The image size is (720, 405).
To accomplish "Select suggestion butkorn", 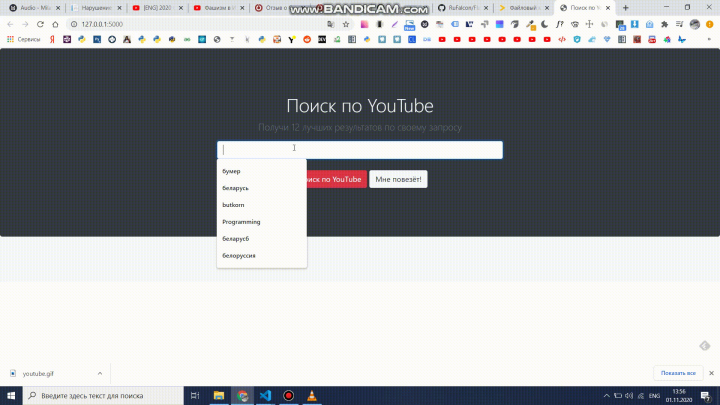I will [262, 205].
